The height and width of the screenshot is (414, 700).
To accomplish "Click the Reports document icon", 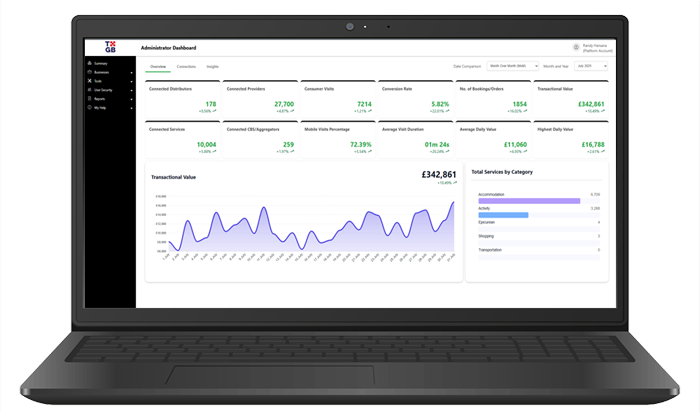I will (x=89, y=99).
